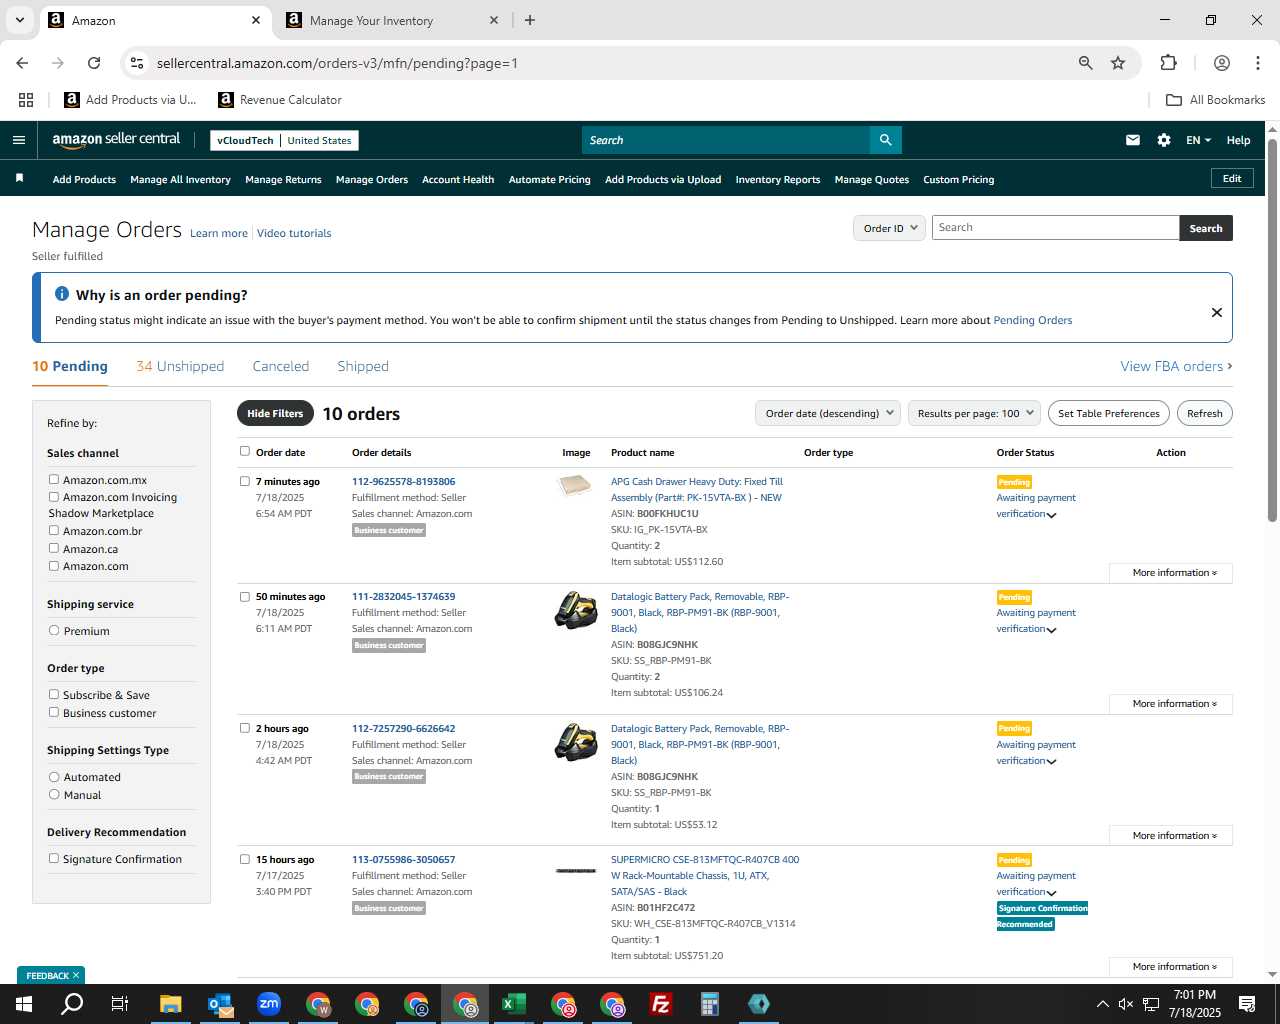Select the Automated shipping settings radio
Screen dimensions: 1280x1024
(54, 777)
